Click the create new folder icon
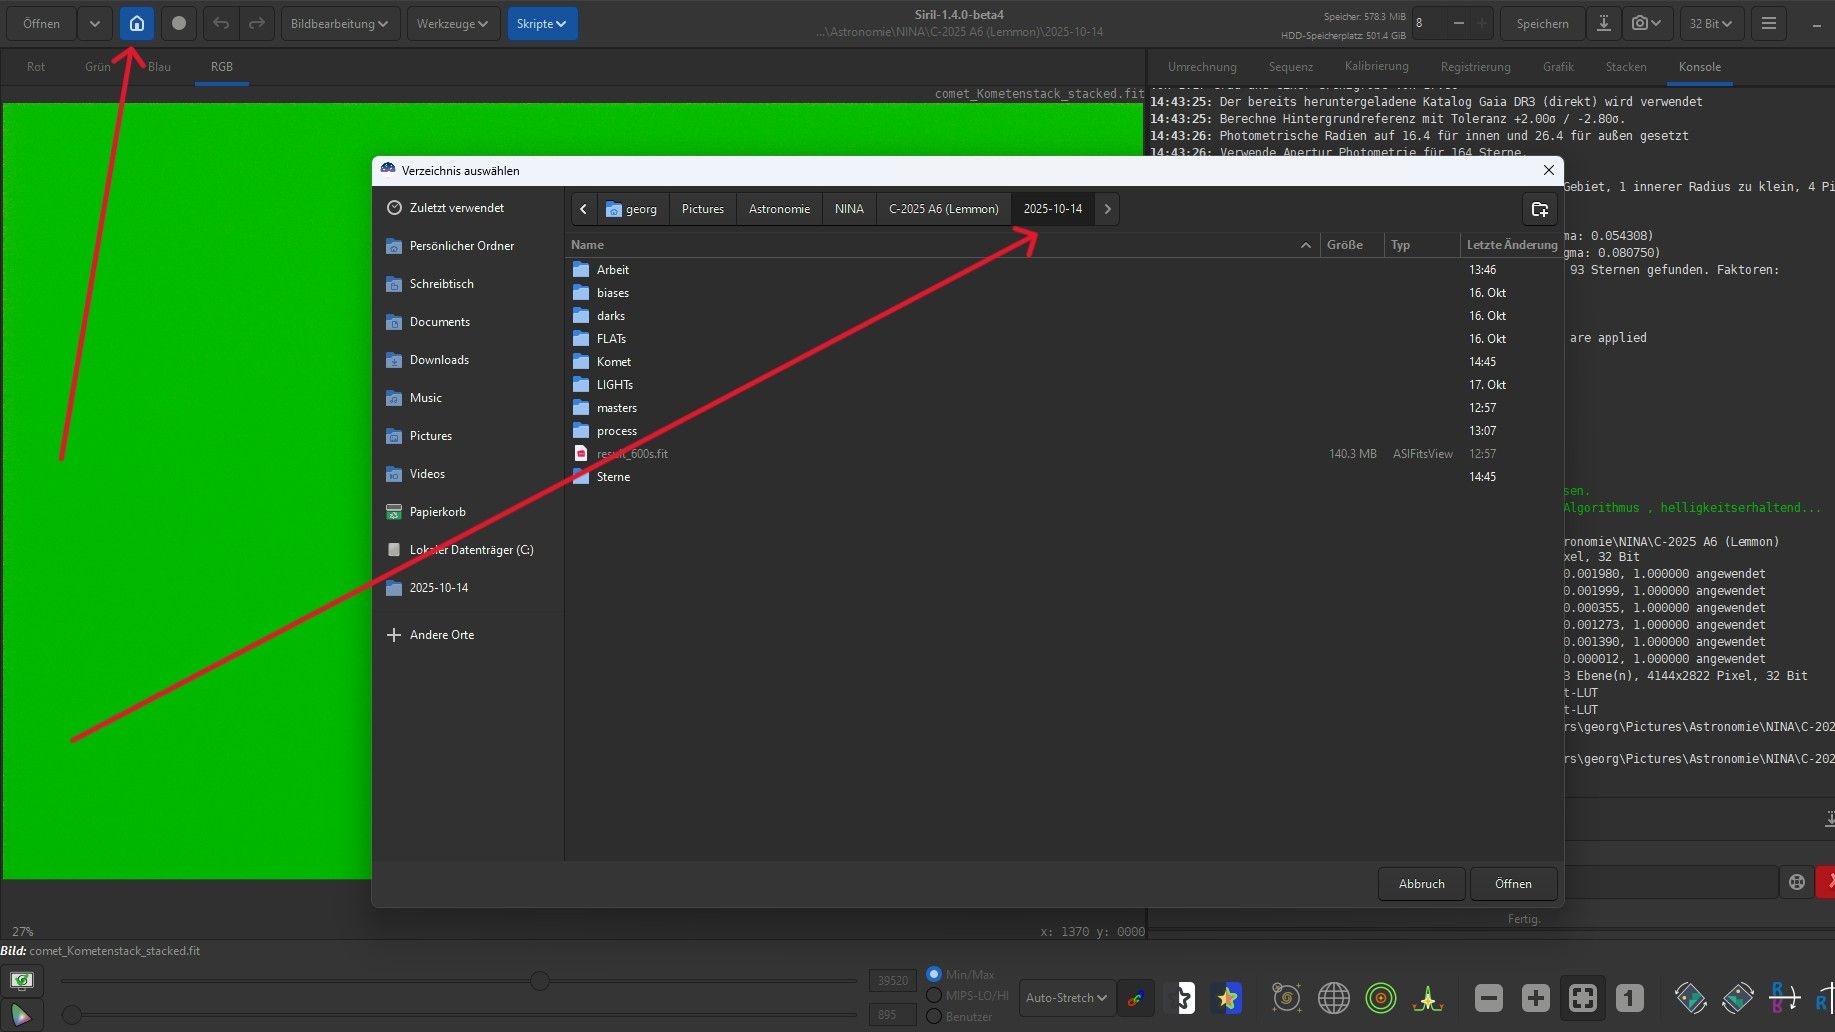 click(1539, 209)
